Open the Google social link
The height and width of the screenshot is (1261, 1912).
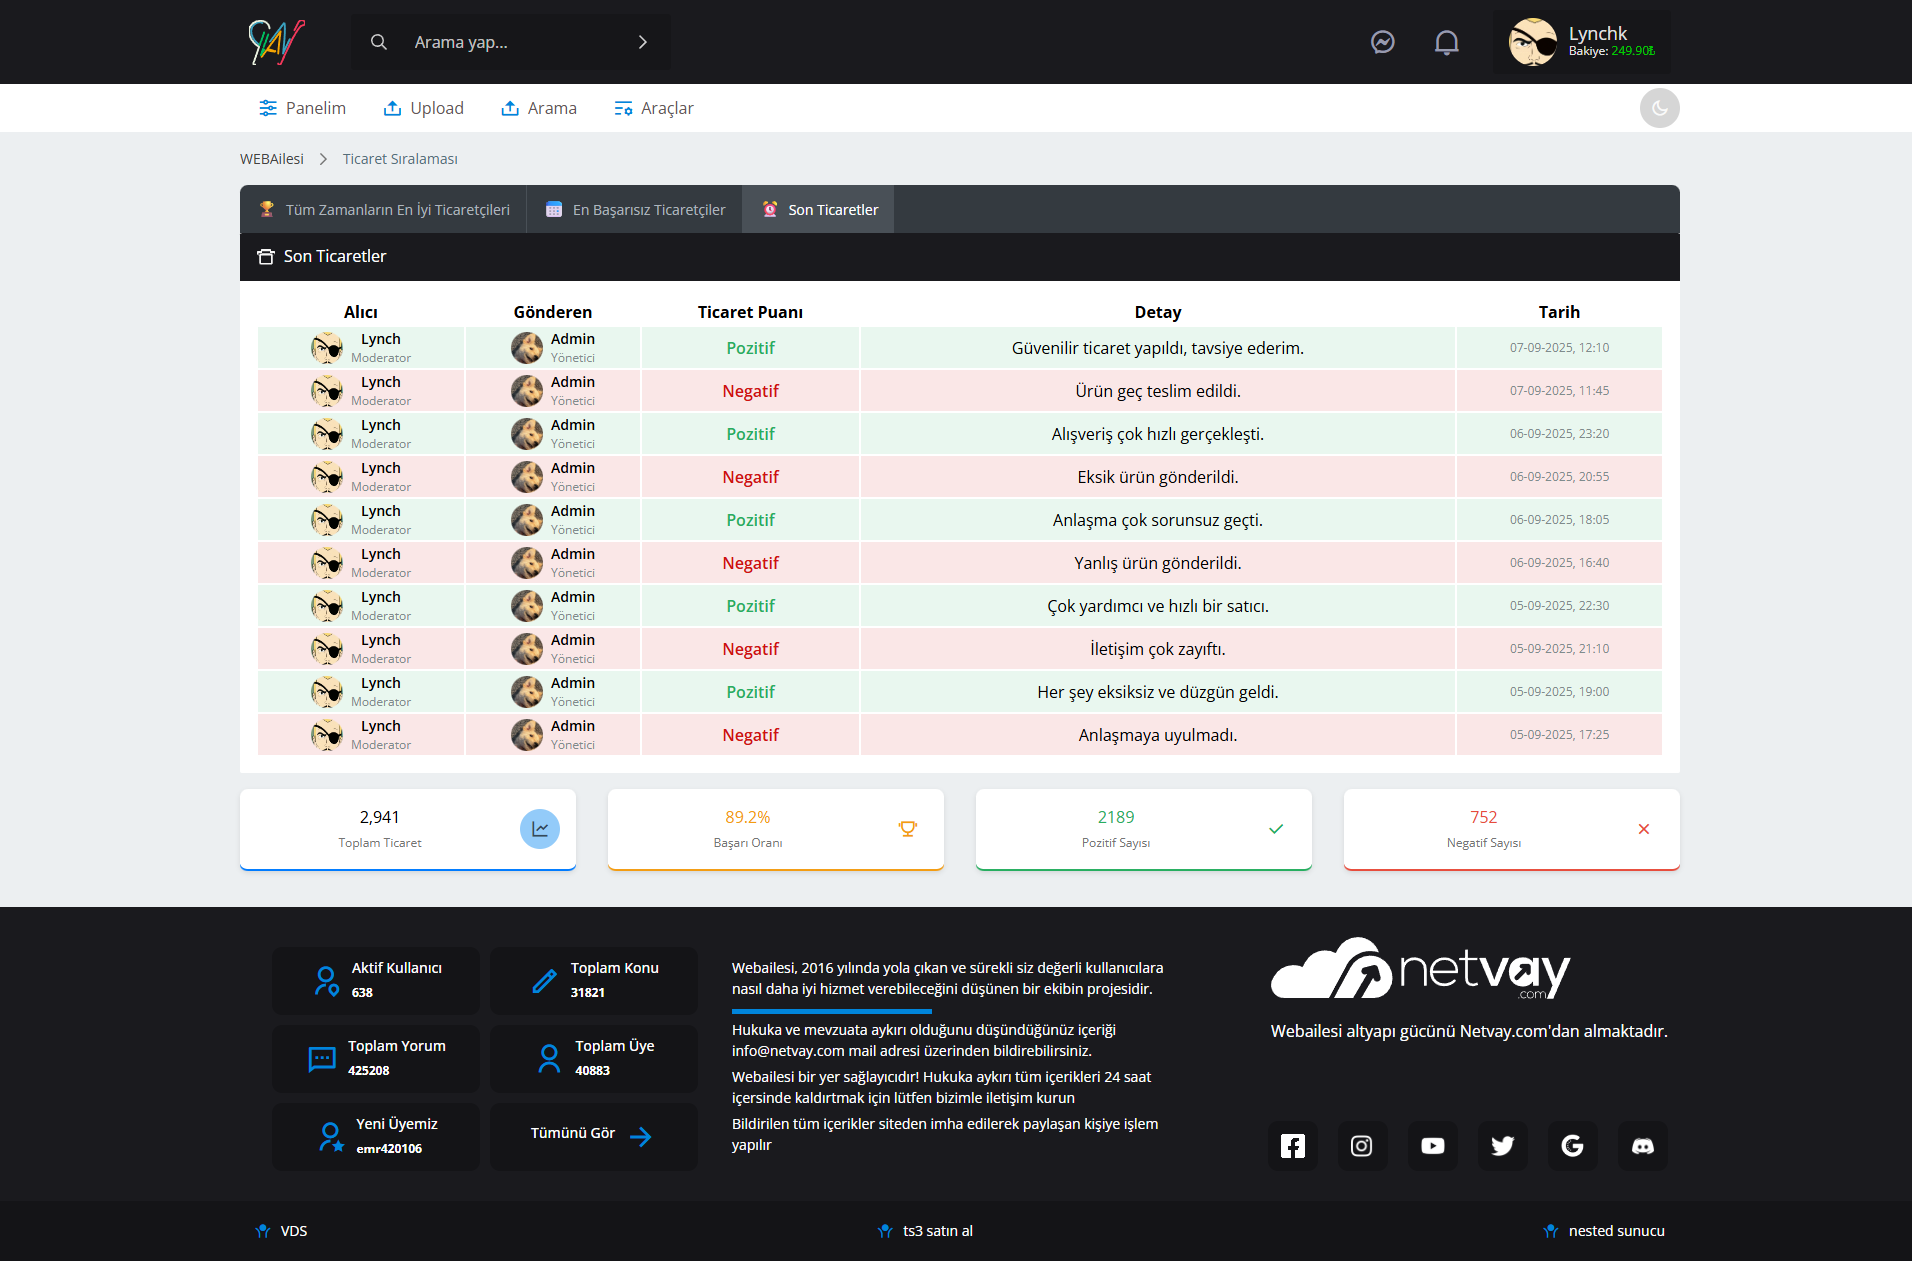pos(1573,1146)
